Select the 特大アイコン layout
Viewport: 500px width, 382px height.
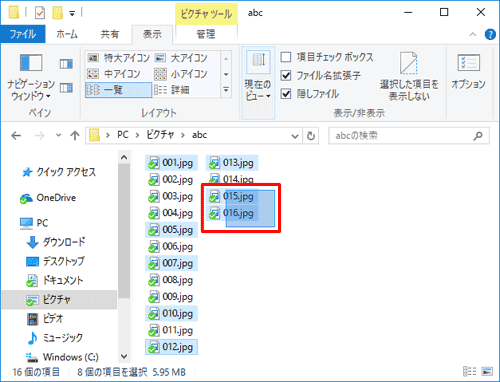(118, 58)
